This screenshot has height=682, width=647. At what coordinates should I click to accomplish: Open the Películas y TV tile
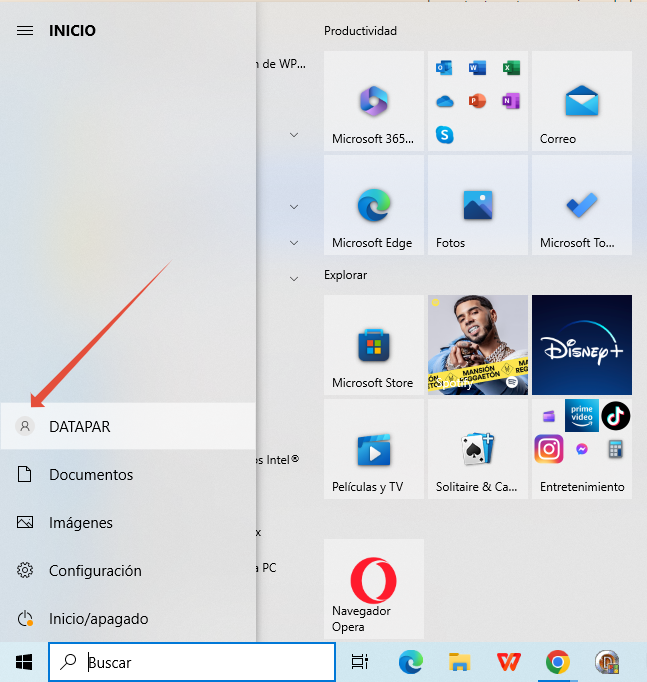point(374,449)
